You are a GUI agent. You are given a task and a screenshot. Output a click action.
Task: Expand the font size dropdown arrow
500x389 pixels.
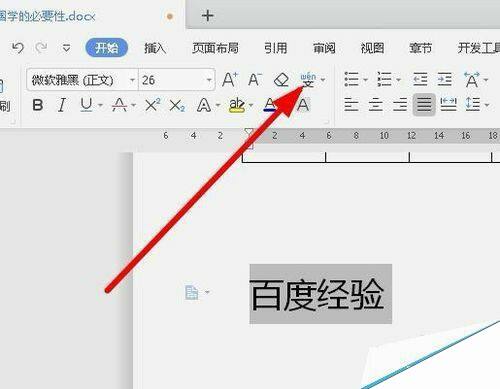pyautogui.click(x=209, y=80)
